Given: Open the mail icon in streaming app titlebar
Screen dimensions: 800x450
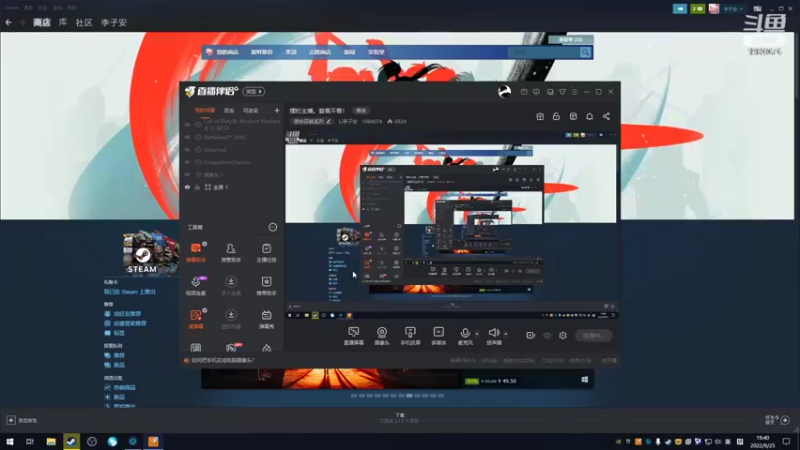Looking at the screenshot, I should point(524,92).
